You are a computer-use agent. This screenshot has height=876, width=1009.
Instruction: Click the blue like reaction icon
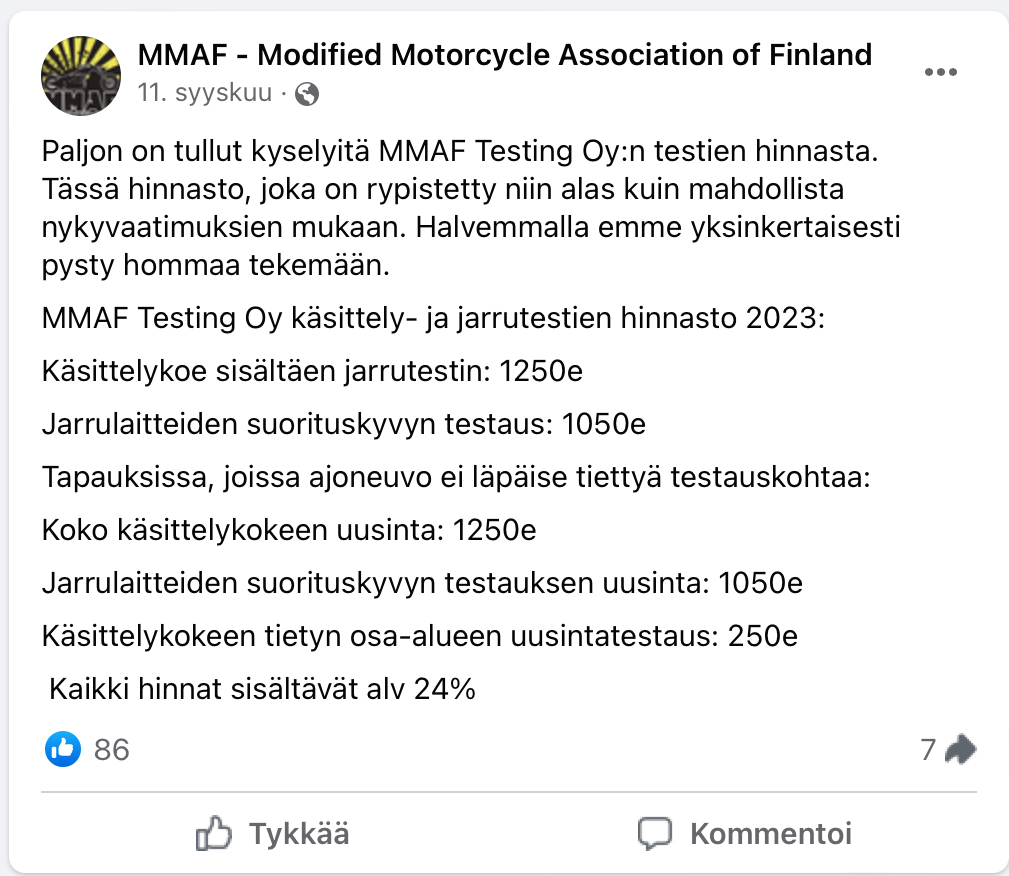[63, 748]
